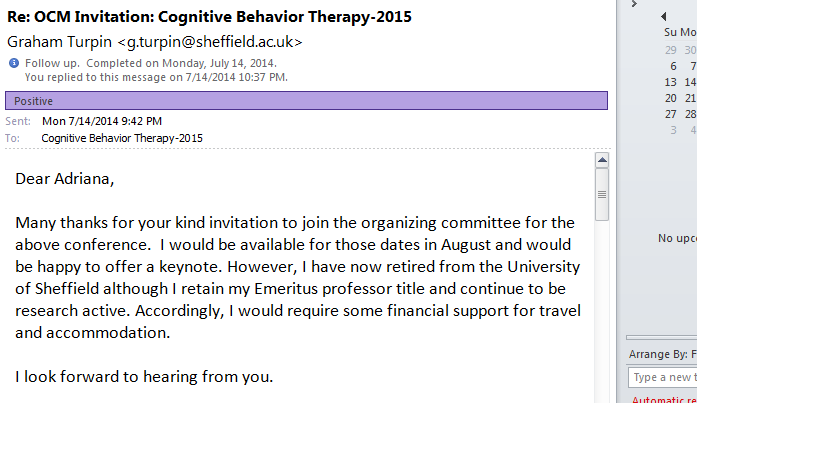Expand the To-Do Bar chevron
Screen dimensions: 819x460
[633, 4]
